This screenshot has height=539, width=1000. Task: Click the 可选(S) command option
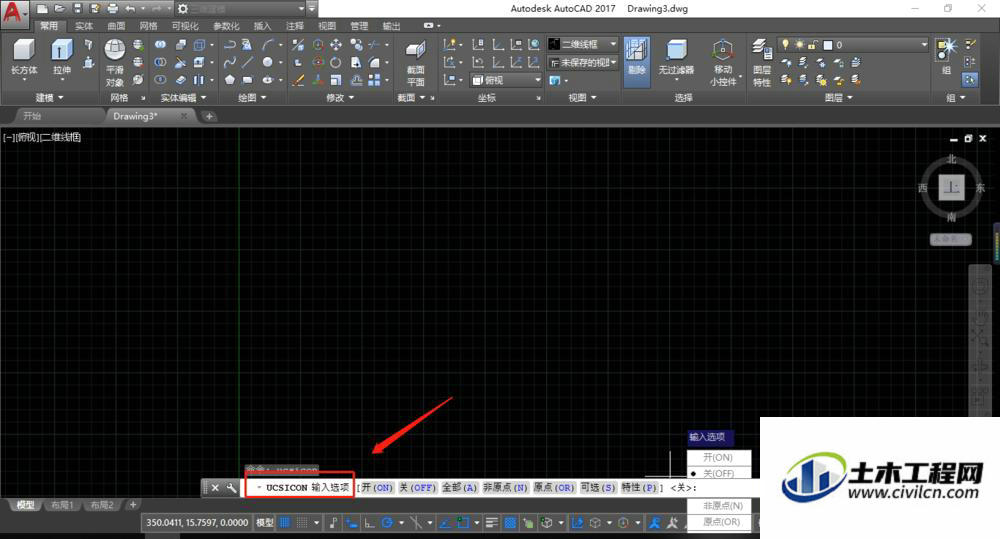pos(598,487)
